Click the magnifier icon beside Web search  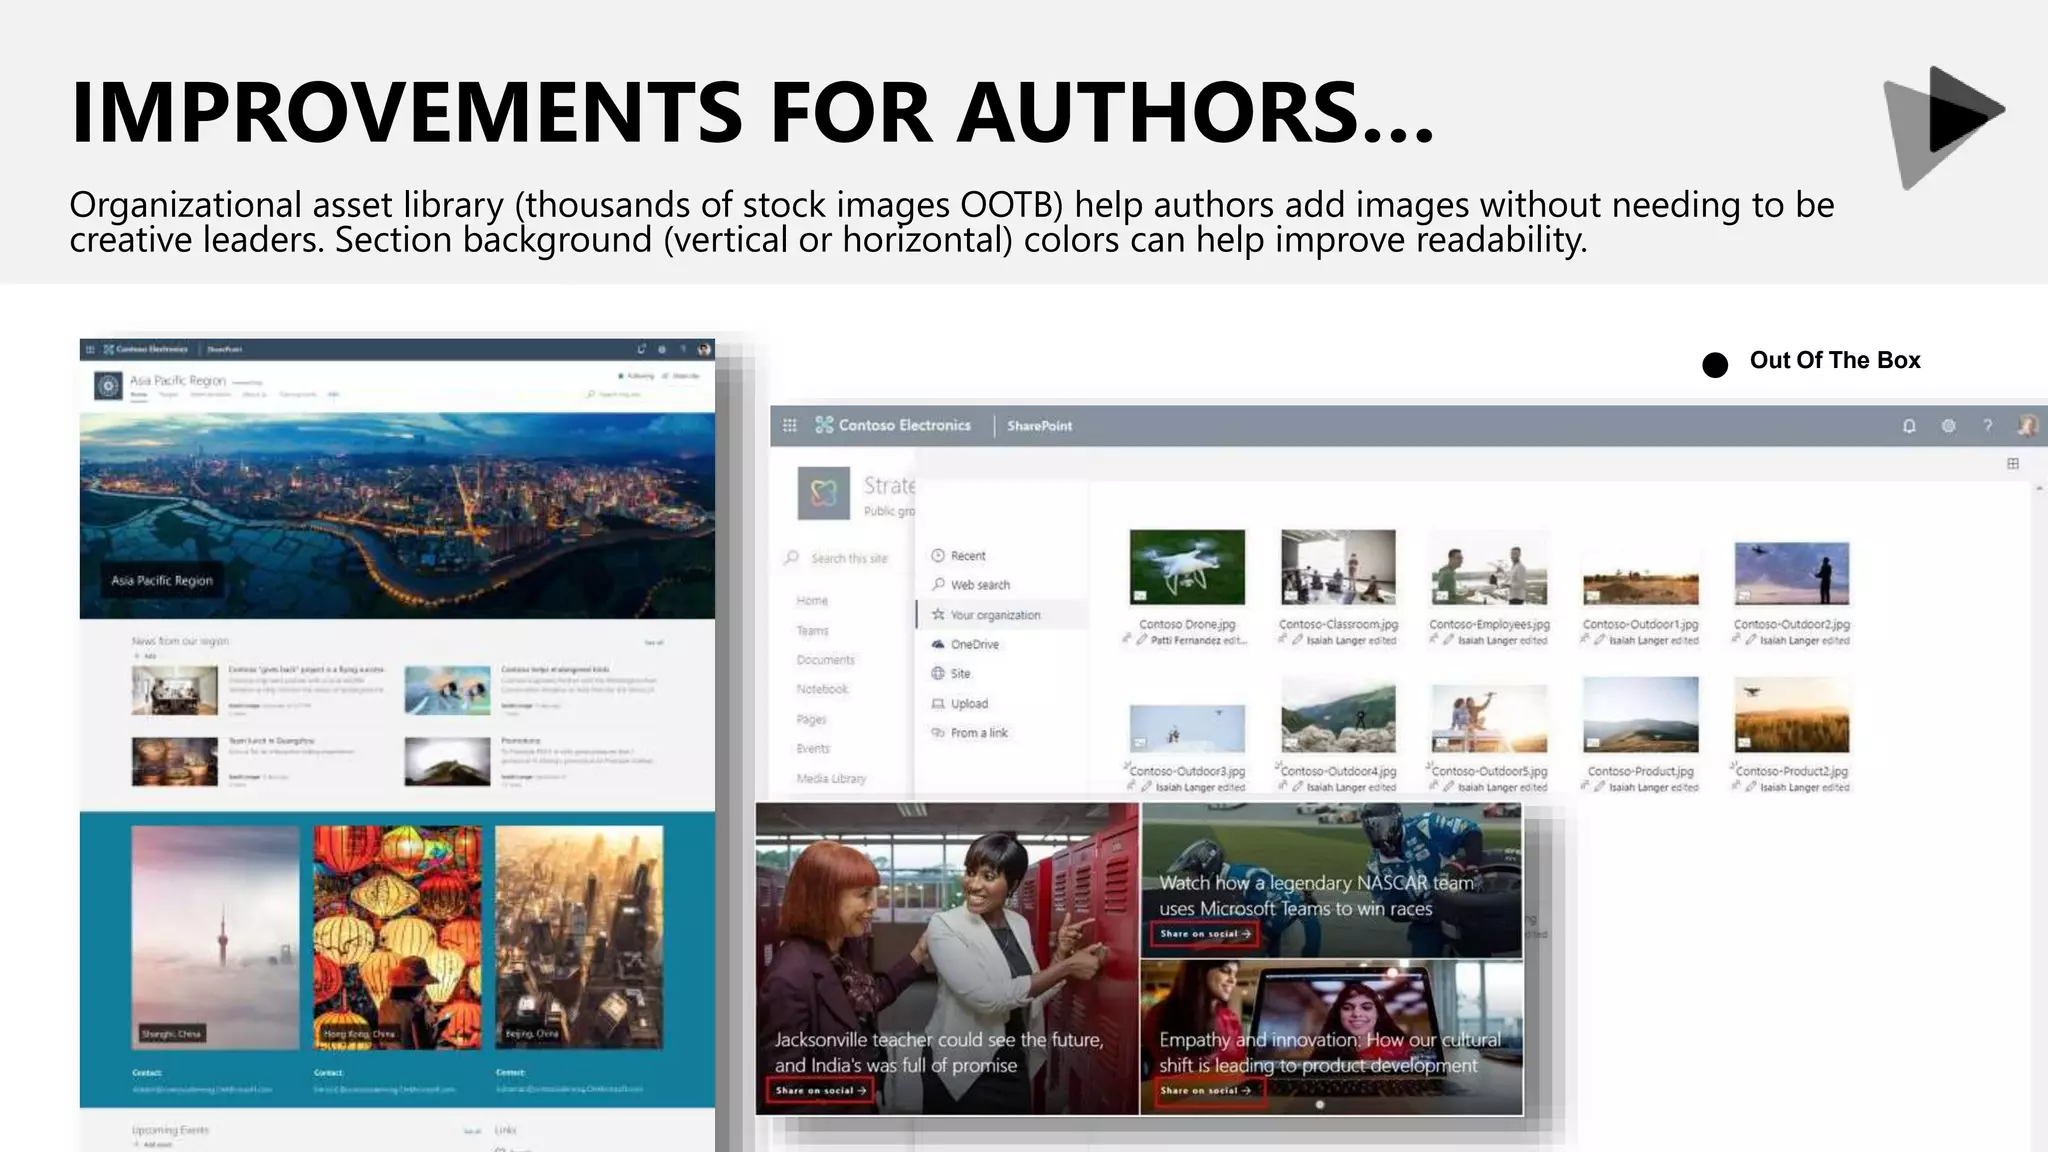click(938, 585)
